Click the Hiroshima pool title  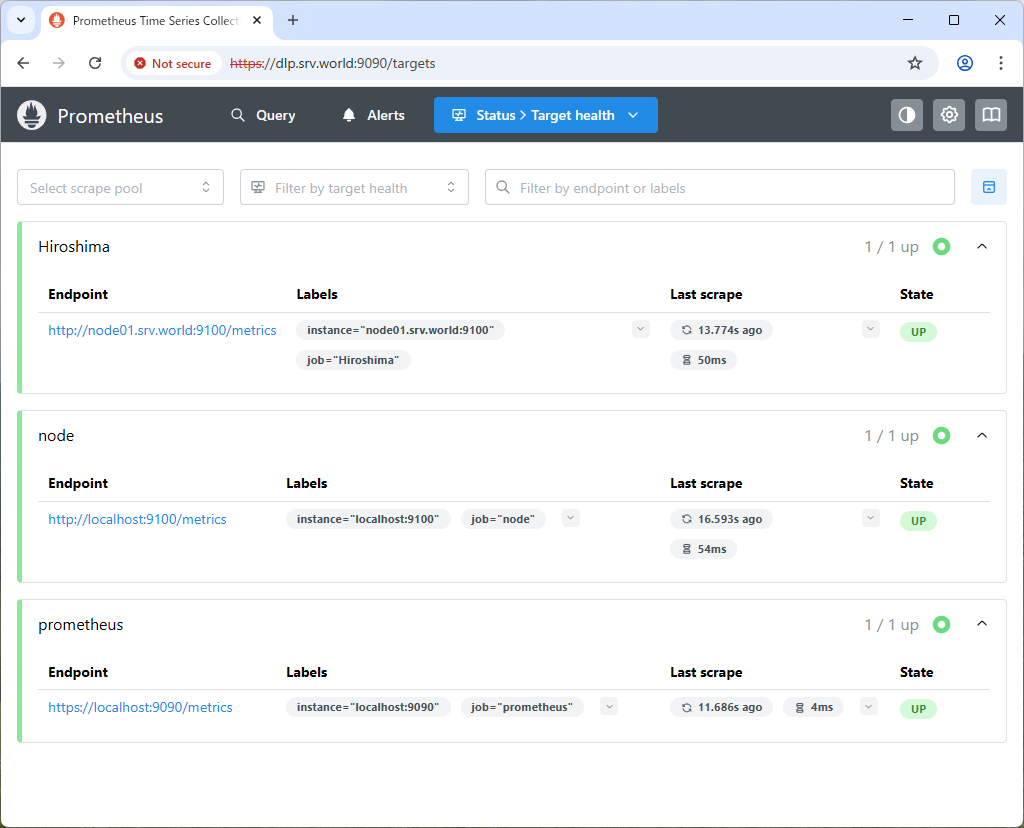(x=74, y=247)
